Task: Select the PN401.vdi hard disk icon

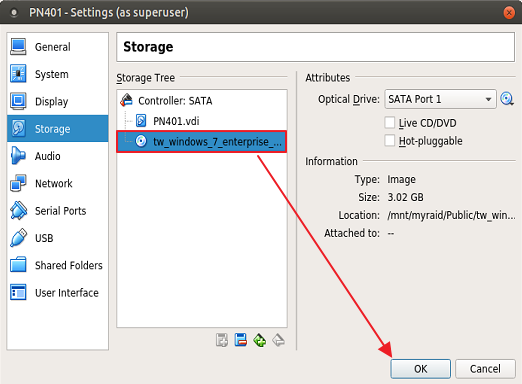Action: click(141, 121)
